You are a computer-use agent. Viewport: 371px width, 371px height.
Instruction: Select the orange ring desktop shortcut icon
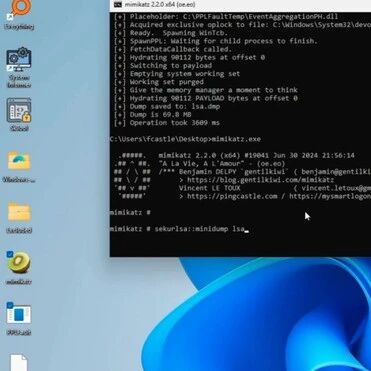pyautogui.click(x=20, y=8)
